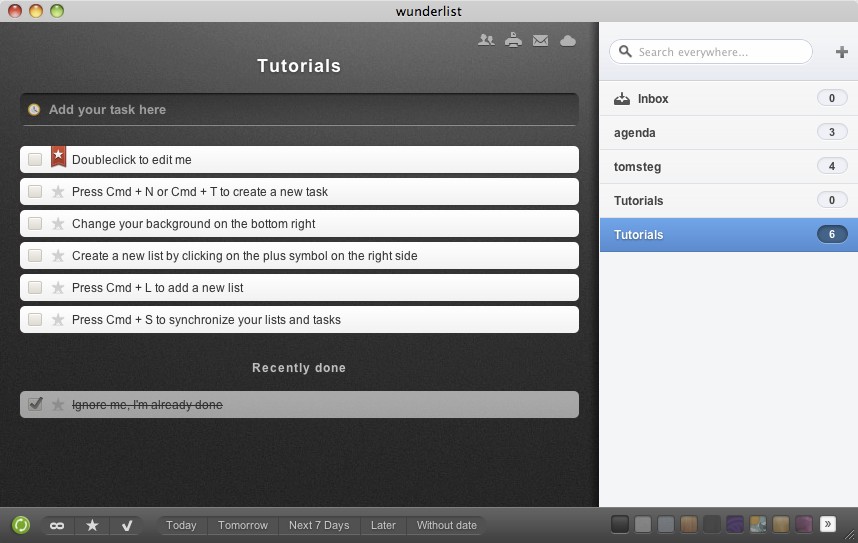Viewport: 858px width, 543px height.
Task: Print the Tutorials list via printer icon
Action: 513,41
